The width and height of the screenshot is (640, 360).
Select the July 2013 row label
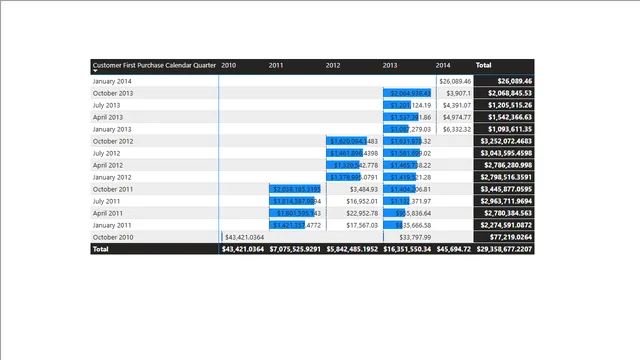pos(107,105)
